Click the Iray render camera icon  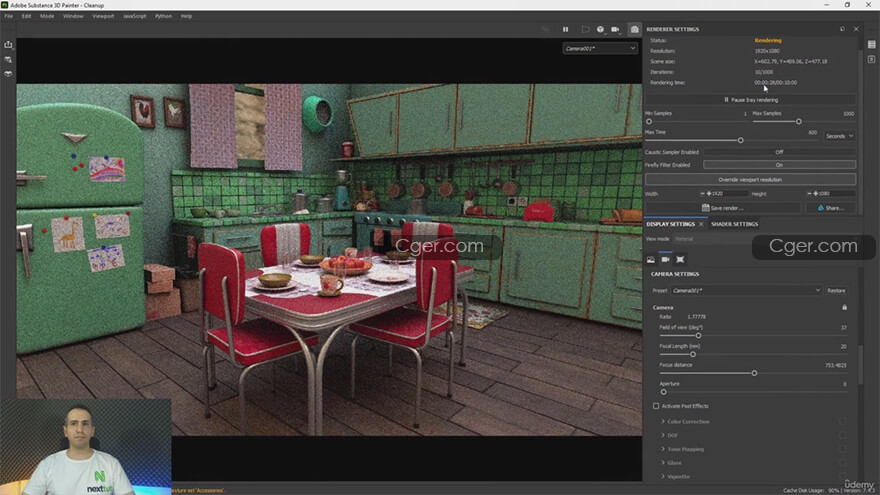coord(635,29)
